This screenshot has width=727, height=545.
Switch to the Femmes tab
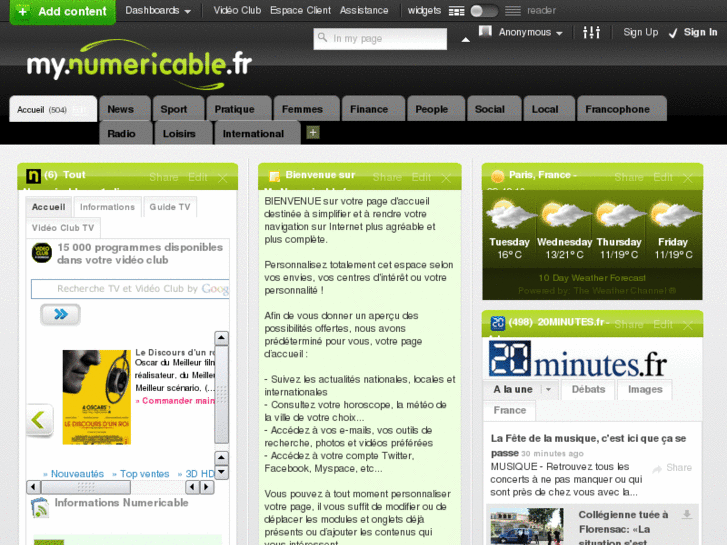pyautogui.click(x=306, y=109)
